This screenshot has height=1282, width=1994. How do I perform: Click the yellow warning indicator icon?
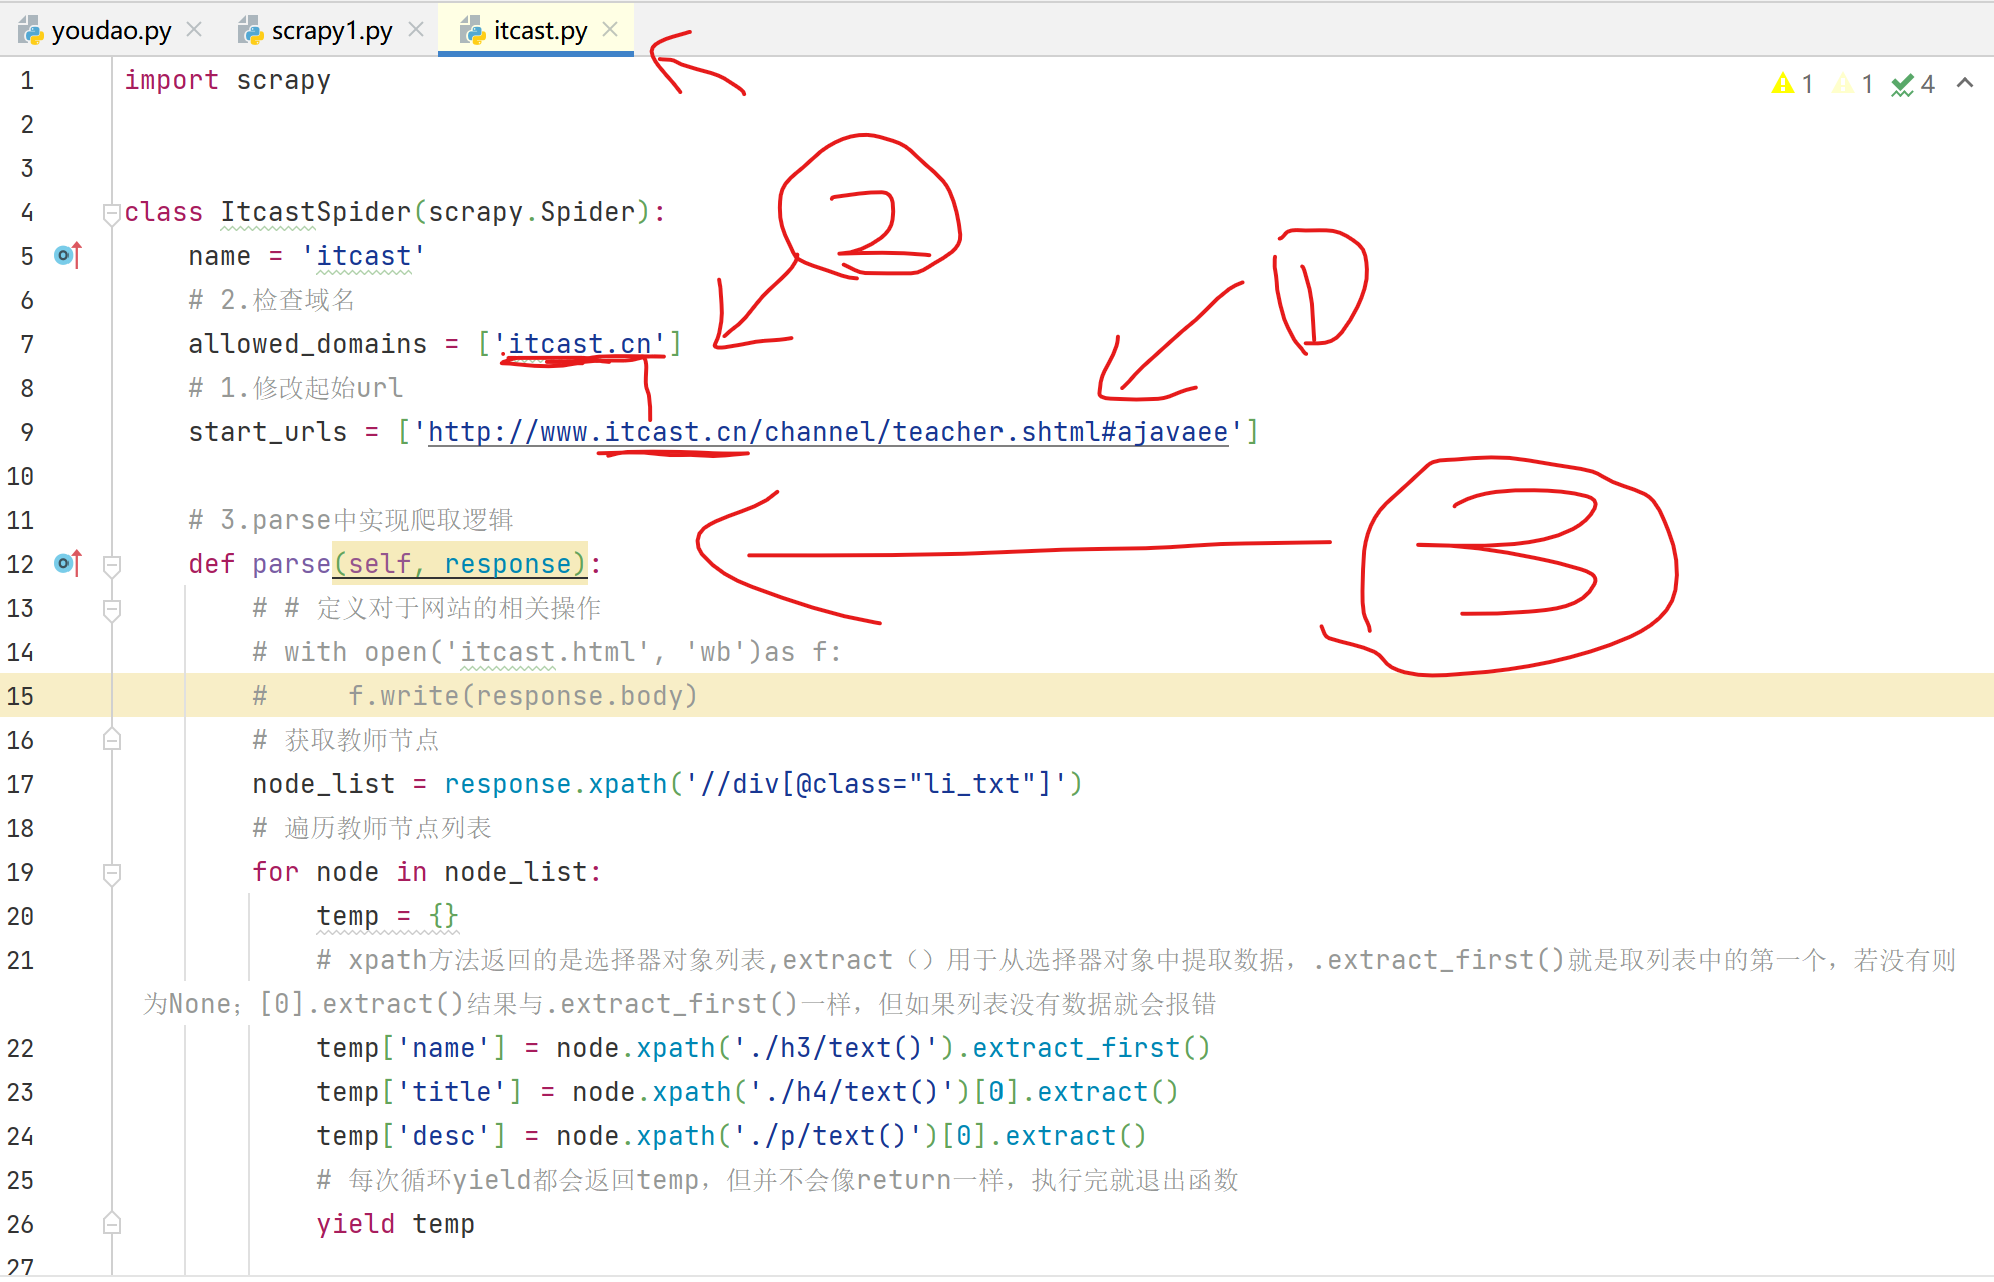pos(1782,84)
